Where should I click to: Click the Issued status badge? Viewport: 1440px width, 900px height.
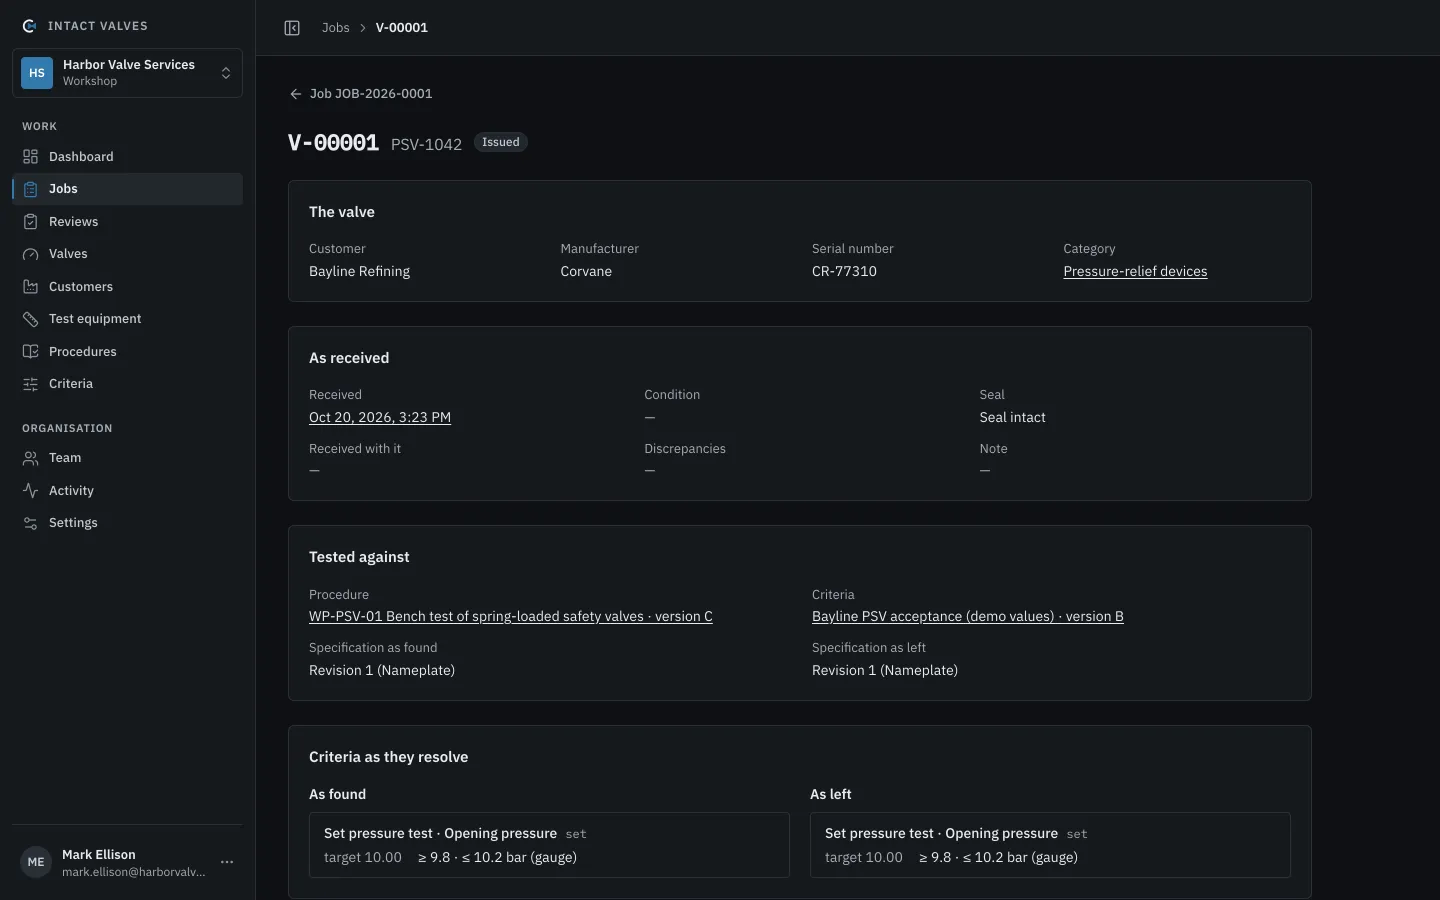pos(500,142)
